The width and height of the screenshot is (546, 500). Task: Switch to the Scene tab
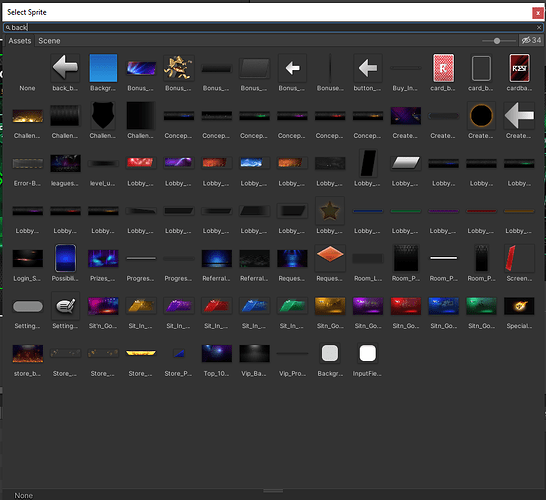coord(49,41)
